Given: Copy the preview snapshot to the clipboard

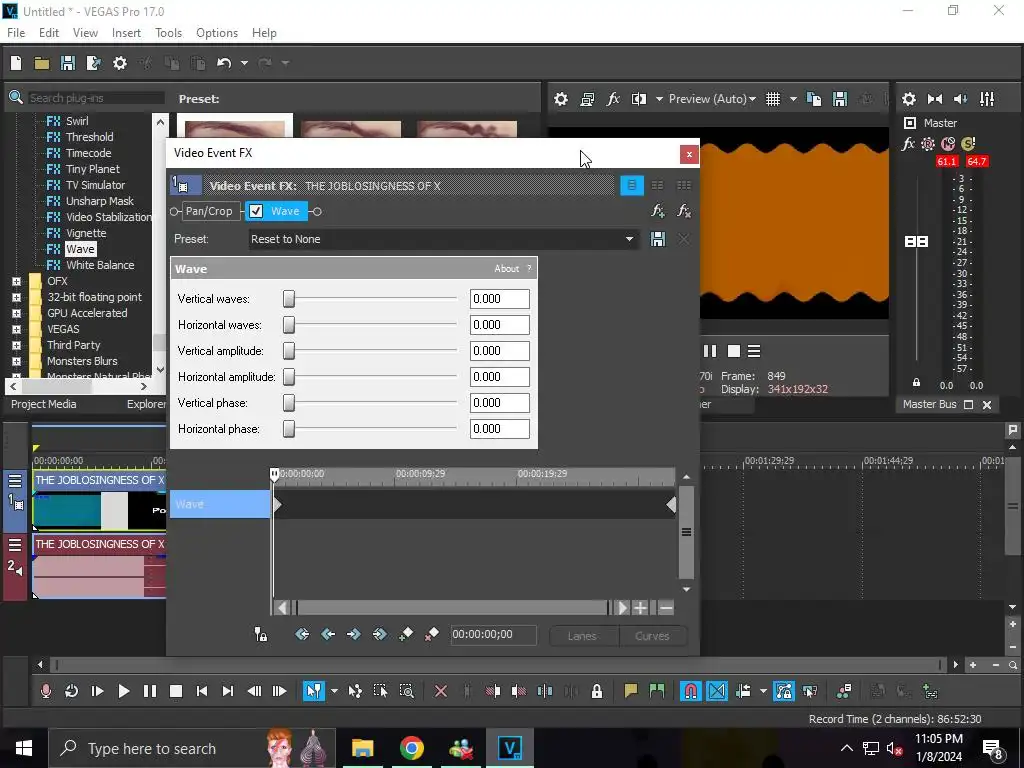Looking at the screenshot, I should pyautogui.click(x=814, y=99).
